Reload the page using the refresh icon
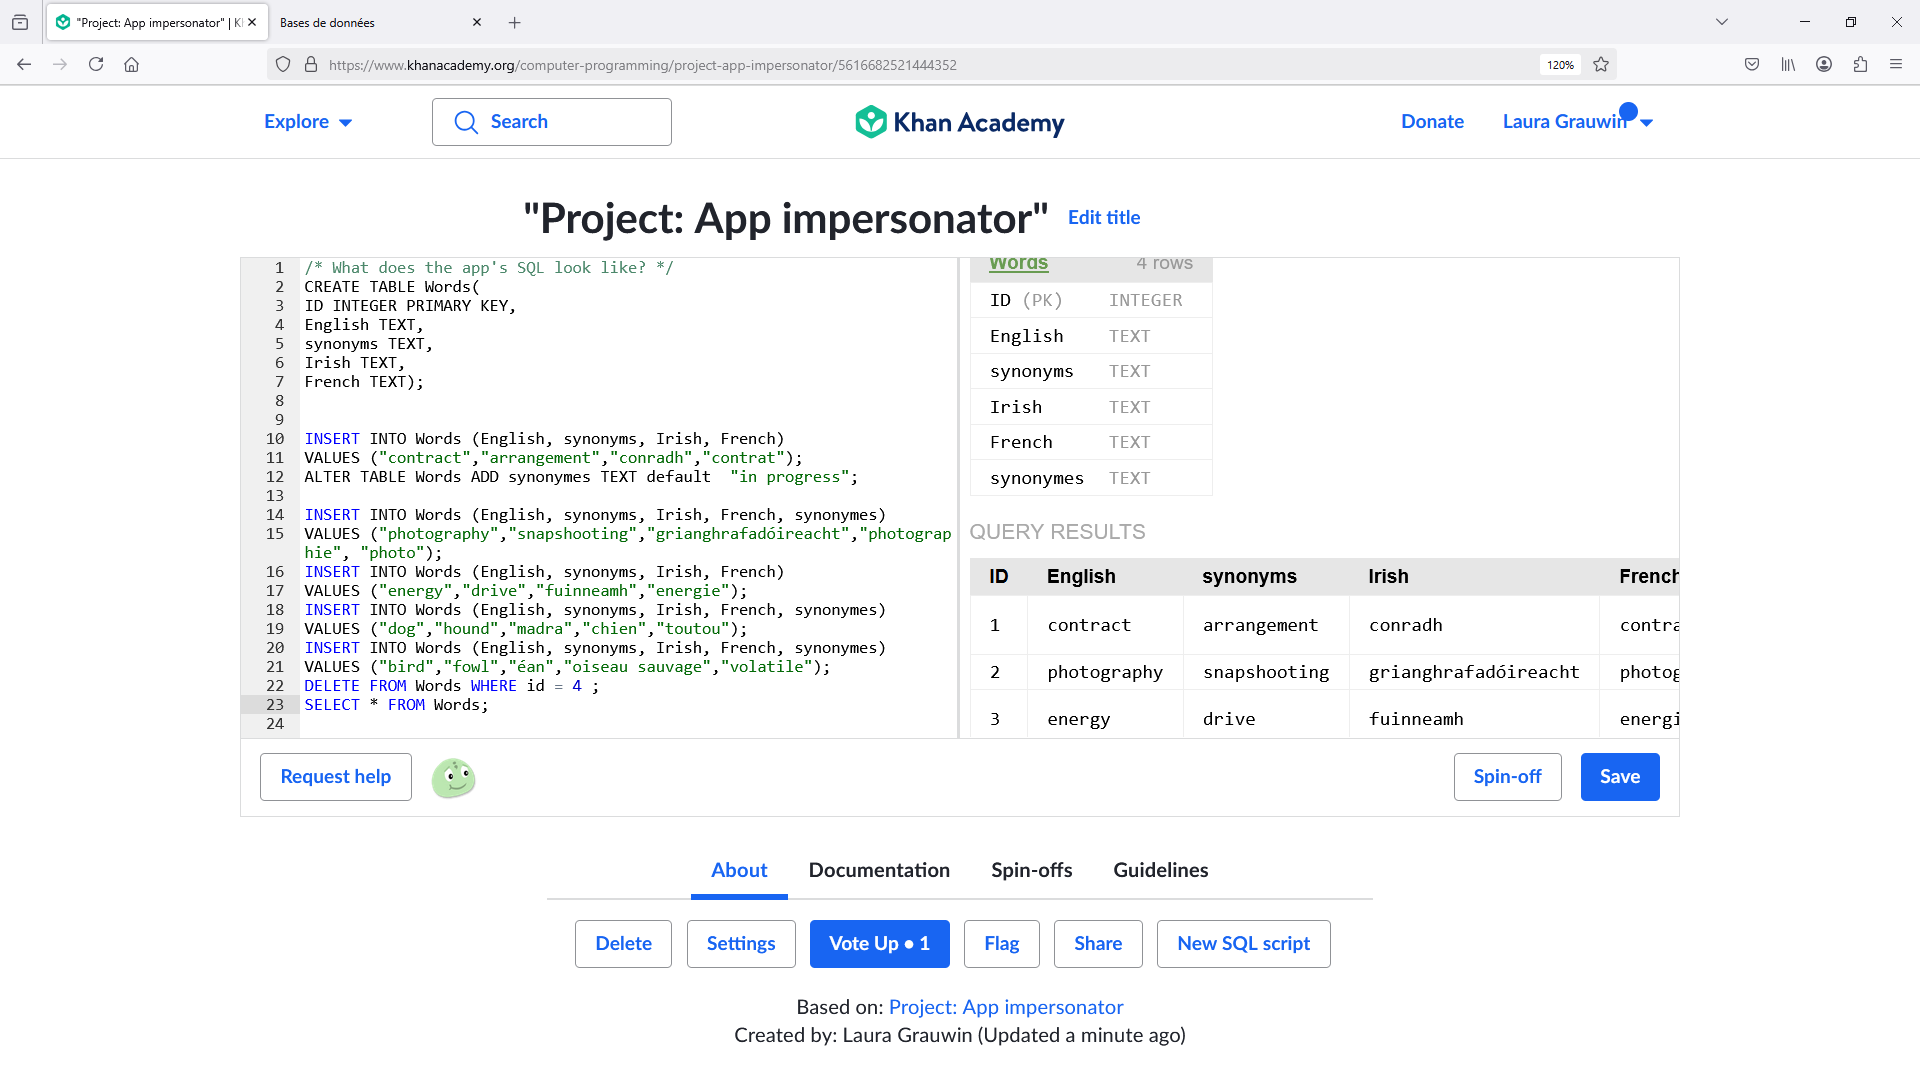1920x1080 pixels. tap(96, 65)
